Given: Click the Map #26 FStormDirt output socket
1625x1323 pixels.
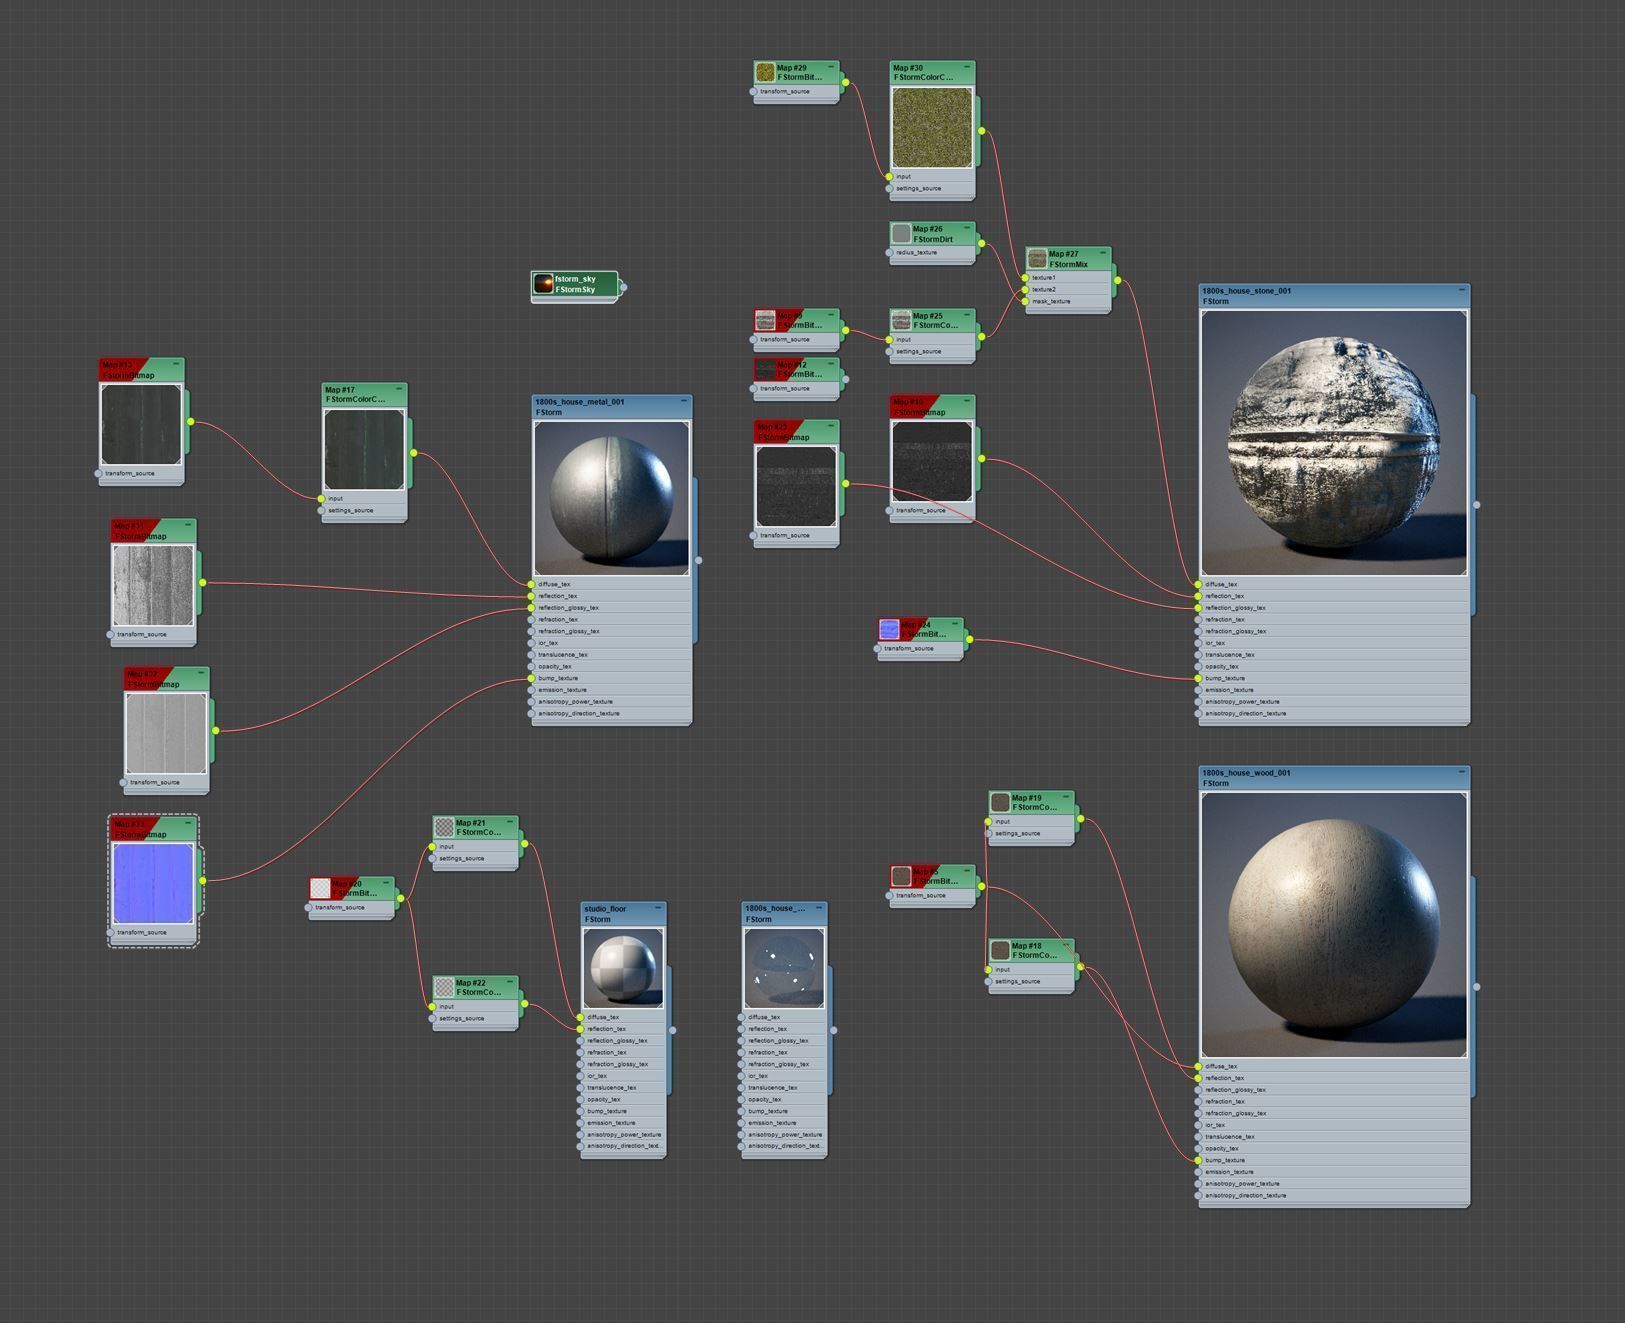Looking at the screenshot, I should click(x=981, y=243).
